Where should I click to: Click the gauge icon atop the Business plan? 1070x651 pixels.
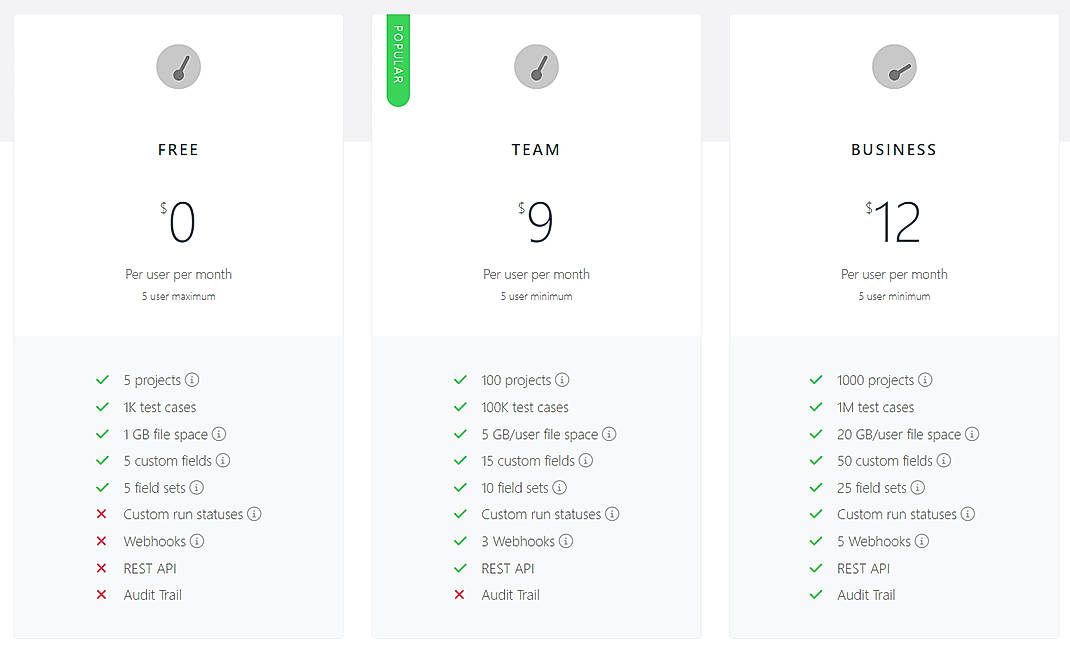tap(894, 66)
